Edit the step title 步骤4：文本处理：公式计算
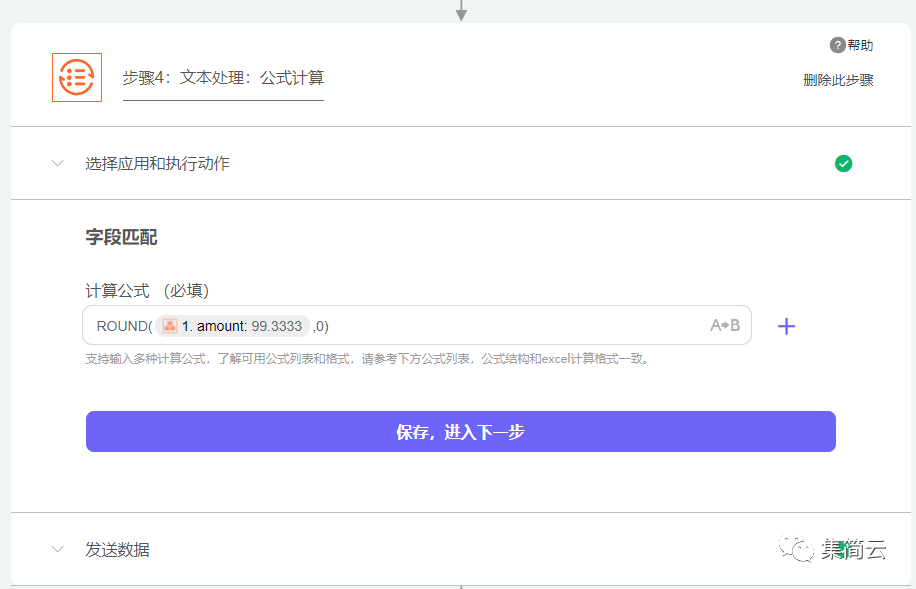This screenshot has width=916, height=589. (x=223, y=78)
